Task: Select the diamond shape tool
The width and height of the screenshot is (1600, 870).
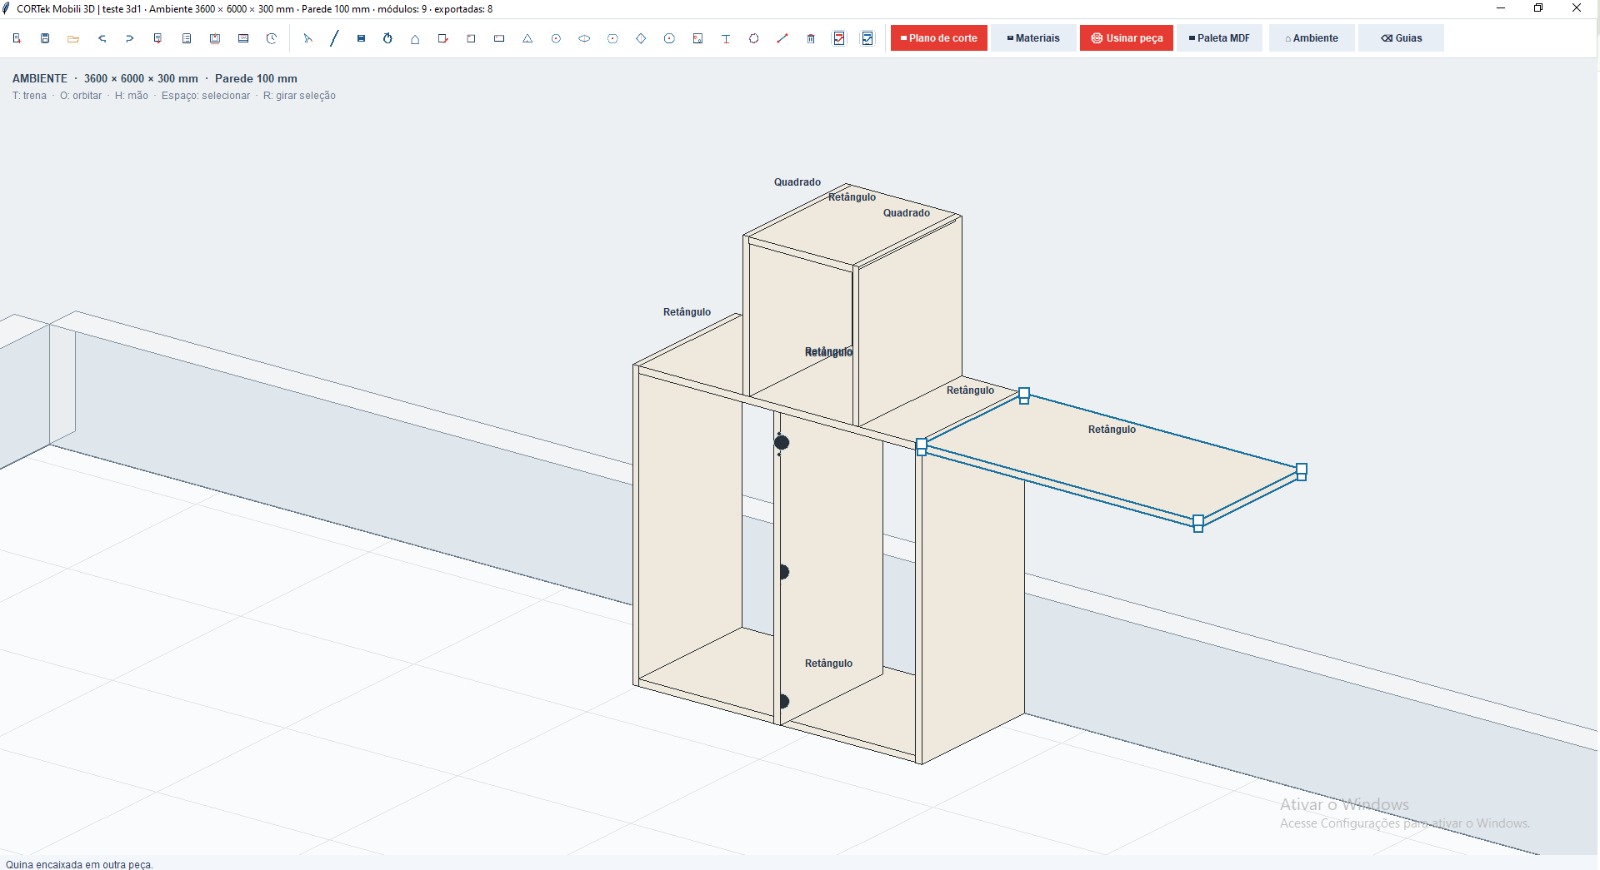Action: coord(641,38)
